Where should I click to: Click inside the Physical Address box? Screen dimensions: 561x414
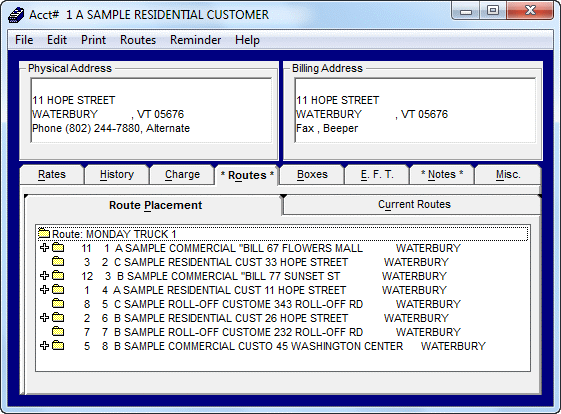(151, 110)
